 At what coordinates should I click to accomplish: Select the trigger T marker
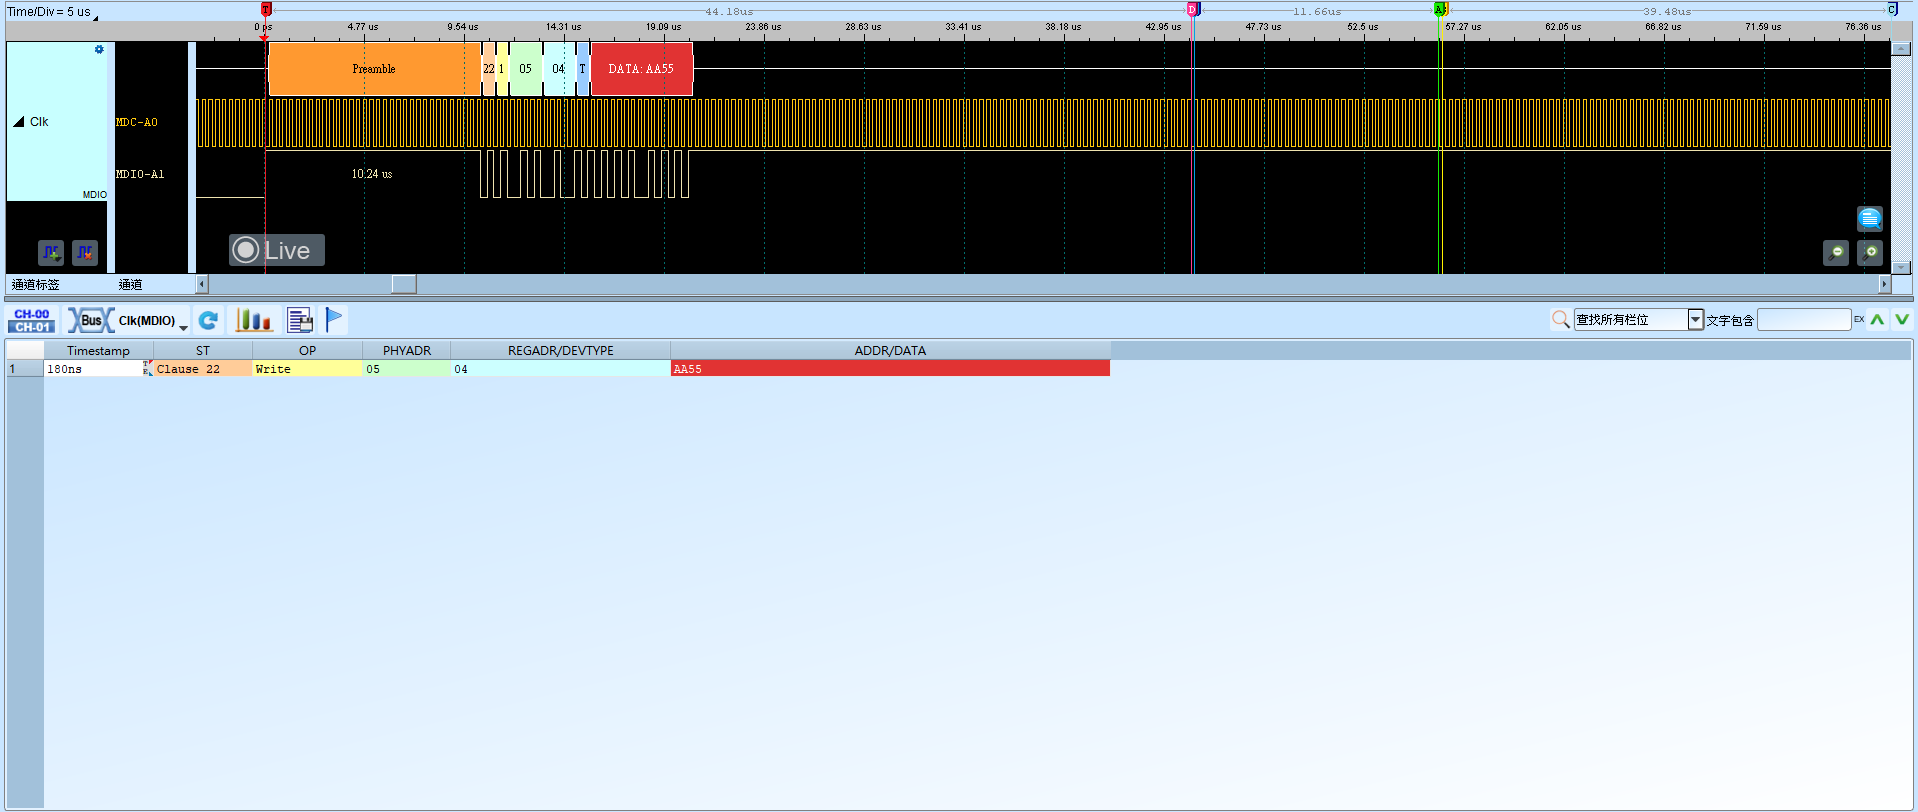[266, 9]
